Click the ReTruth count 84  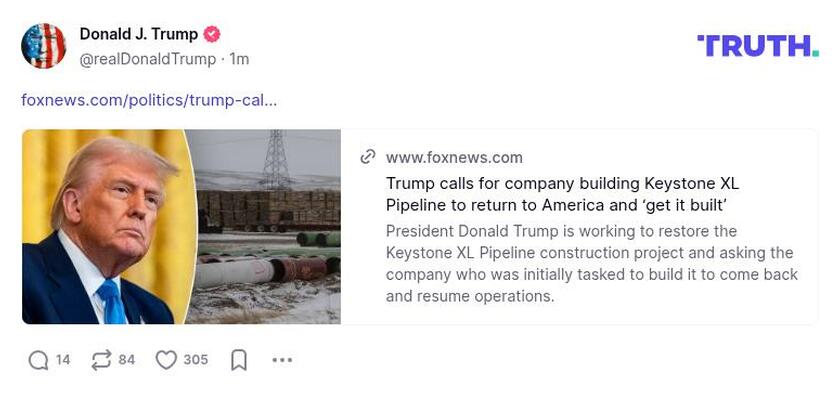tap(127, 360)
